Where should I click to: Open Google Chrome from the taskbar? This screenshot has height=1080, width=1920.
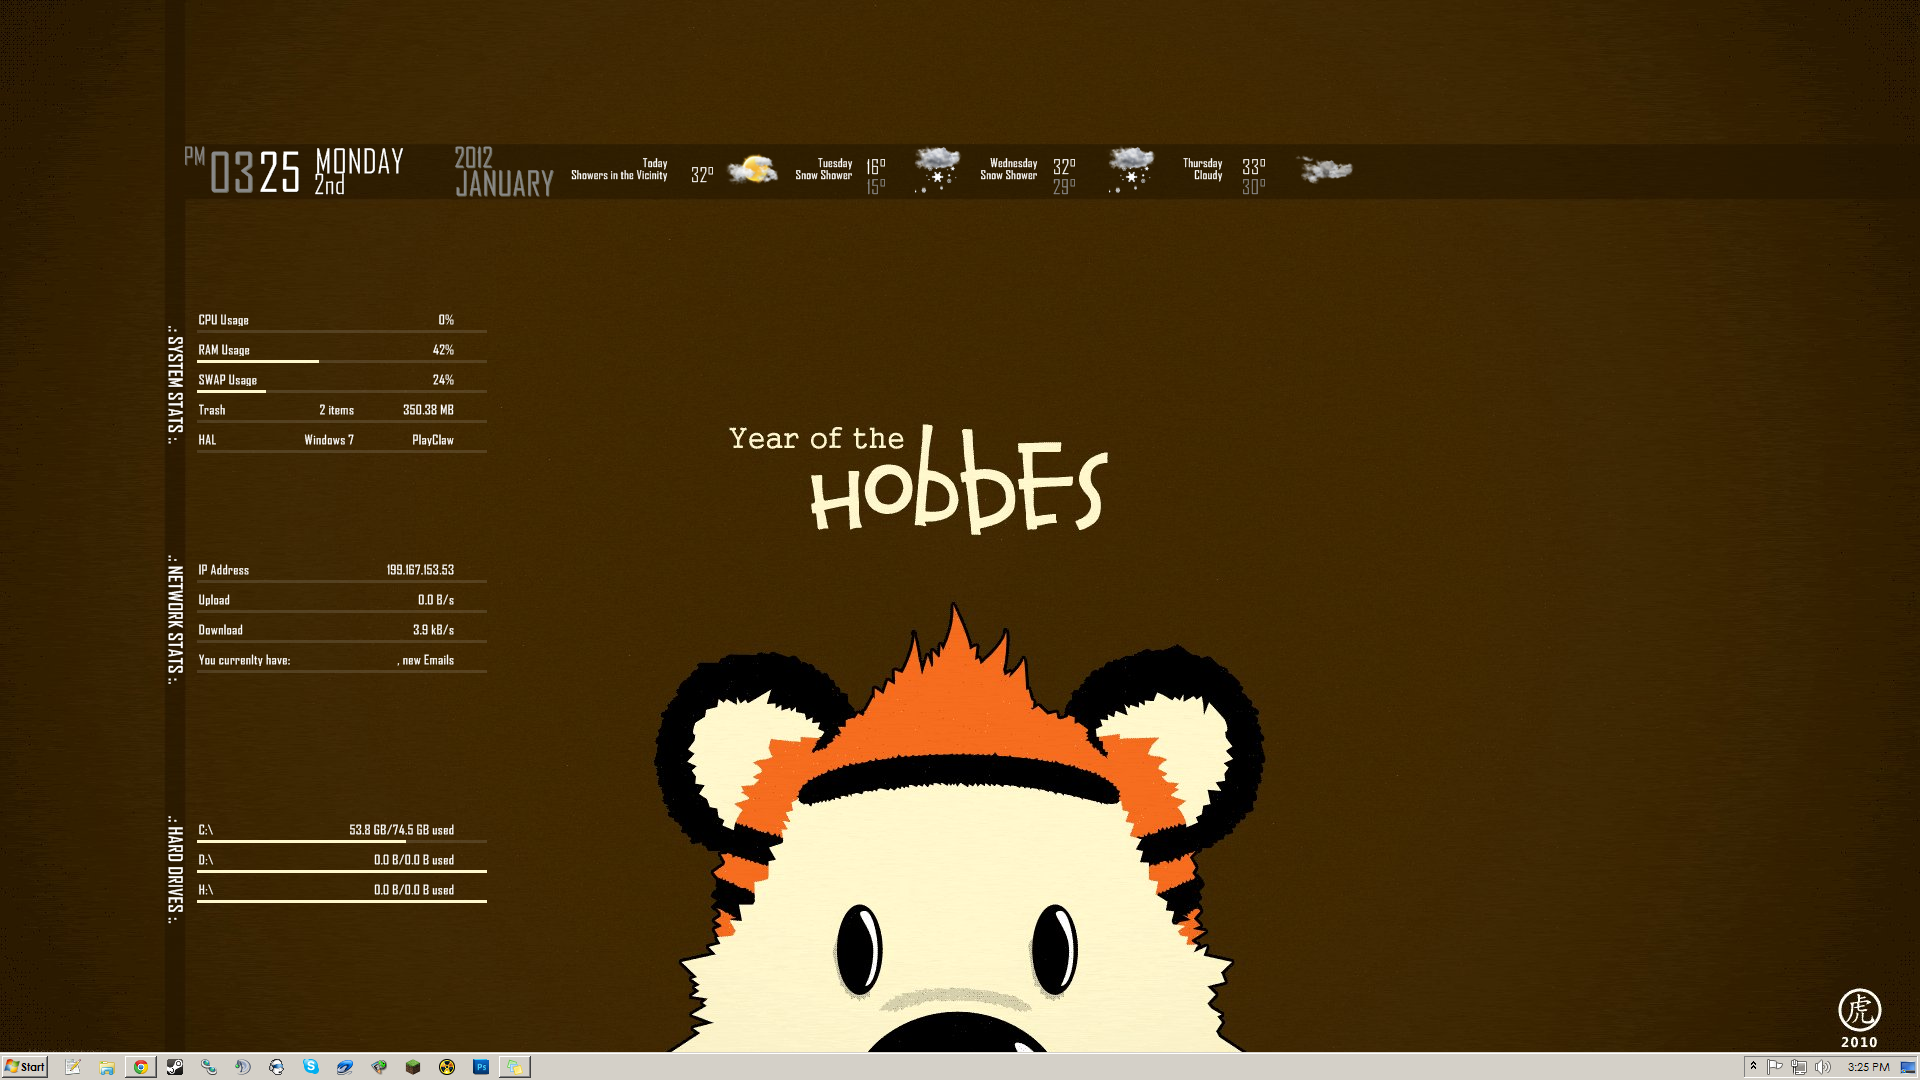[x=141, y=1067]
